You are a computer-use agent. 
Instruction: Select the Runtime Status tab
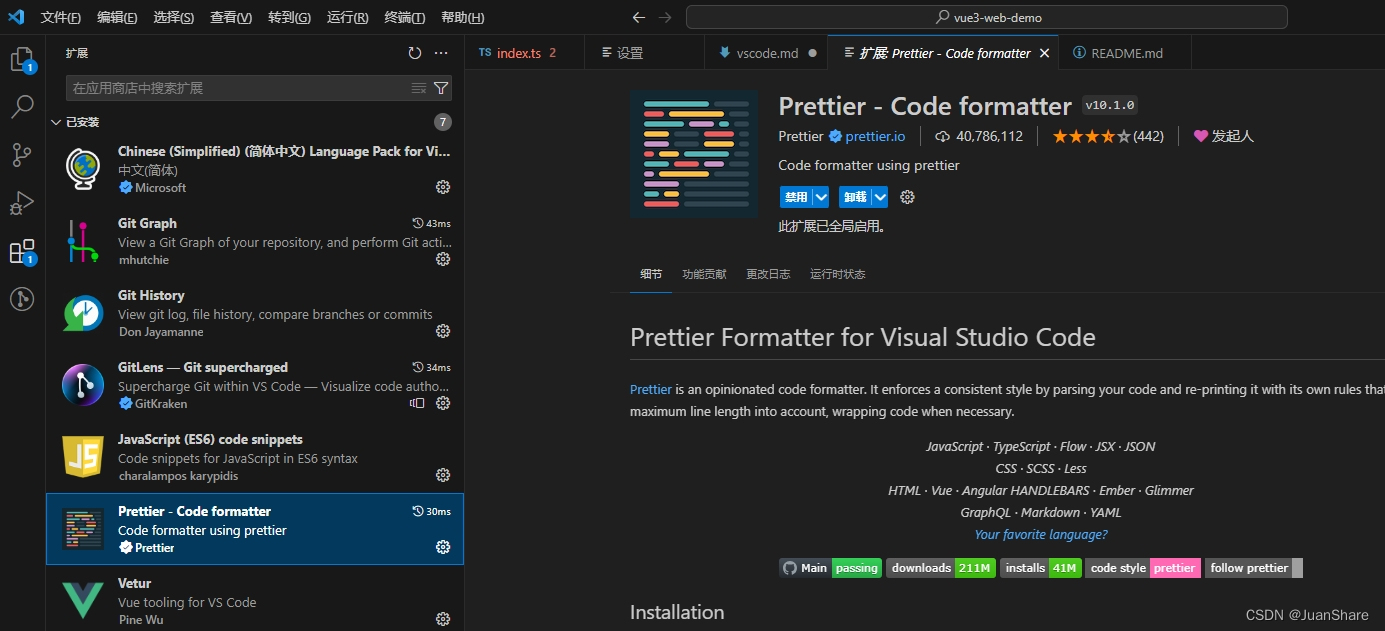838,274
